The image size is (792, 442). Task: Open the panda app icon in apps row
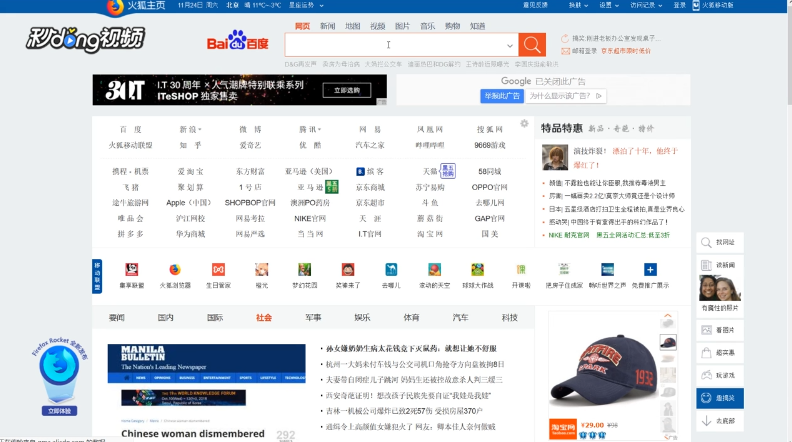click(x=132, y=269)
